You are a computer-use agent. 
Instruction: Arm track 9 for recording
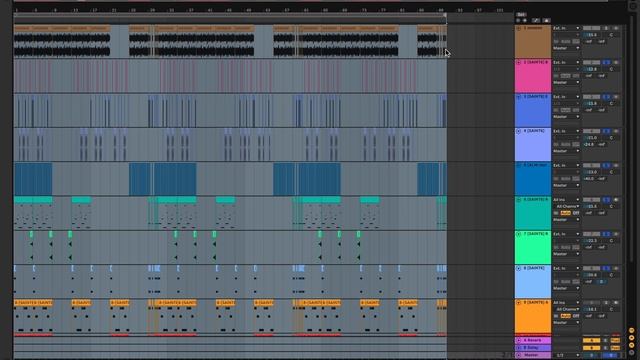pyautogui.click(x=616, y=302)
